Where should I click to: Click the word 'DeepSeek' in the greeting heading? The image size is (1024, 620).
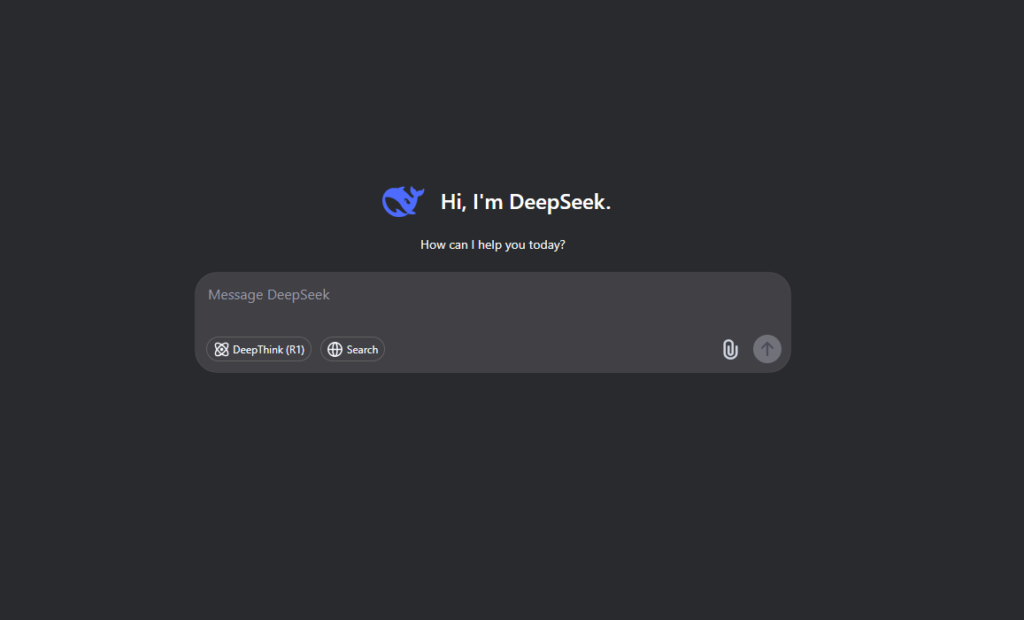557,202
